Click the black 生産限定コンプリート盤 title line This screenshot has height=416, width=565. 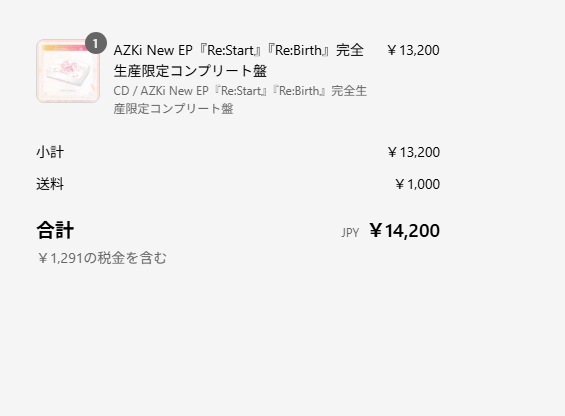tap(190, 71)
